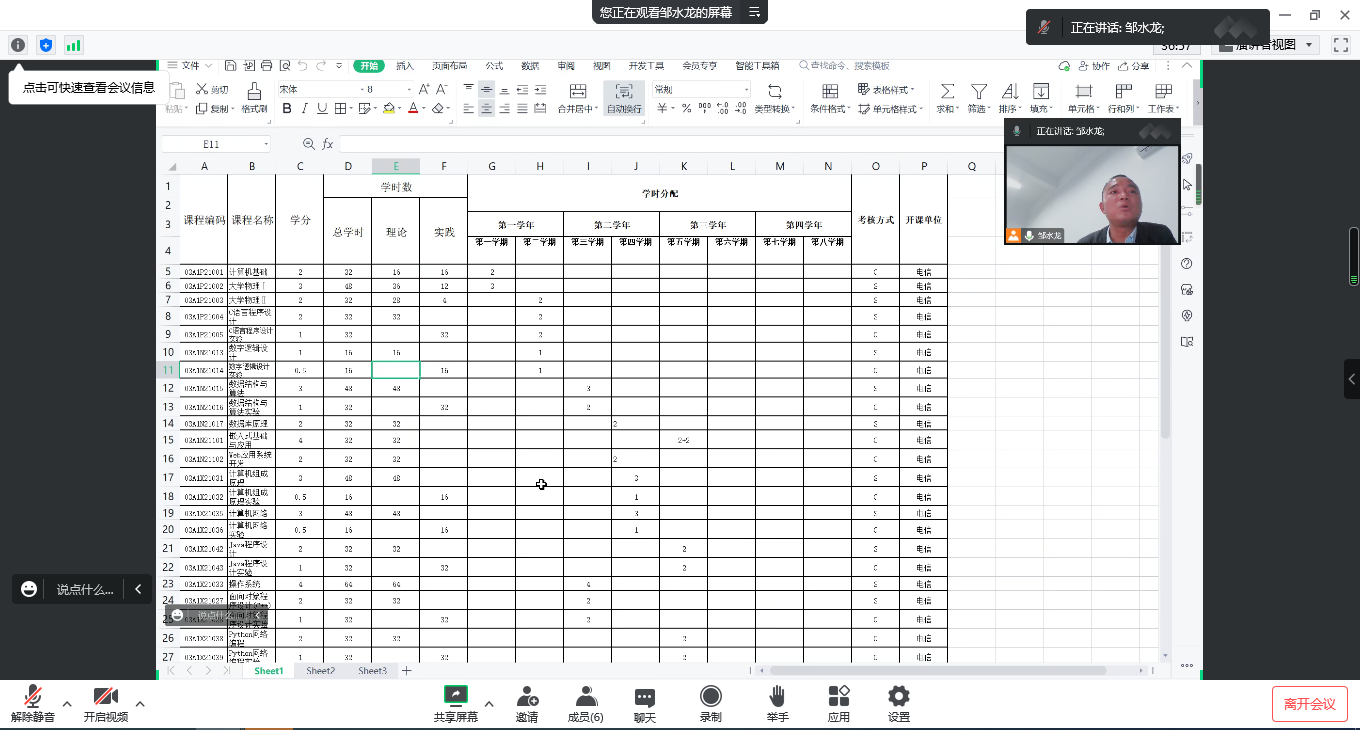Click the red leave meeting button

1309,704
